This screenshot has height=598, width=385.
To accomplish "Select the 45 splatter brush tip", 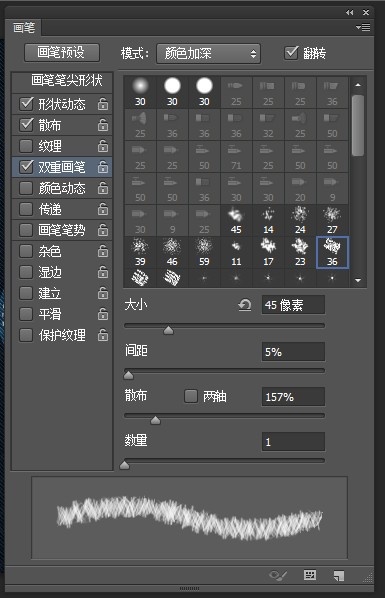I will click(x=236, y=220).
